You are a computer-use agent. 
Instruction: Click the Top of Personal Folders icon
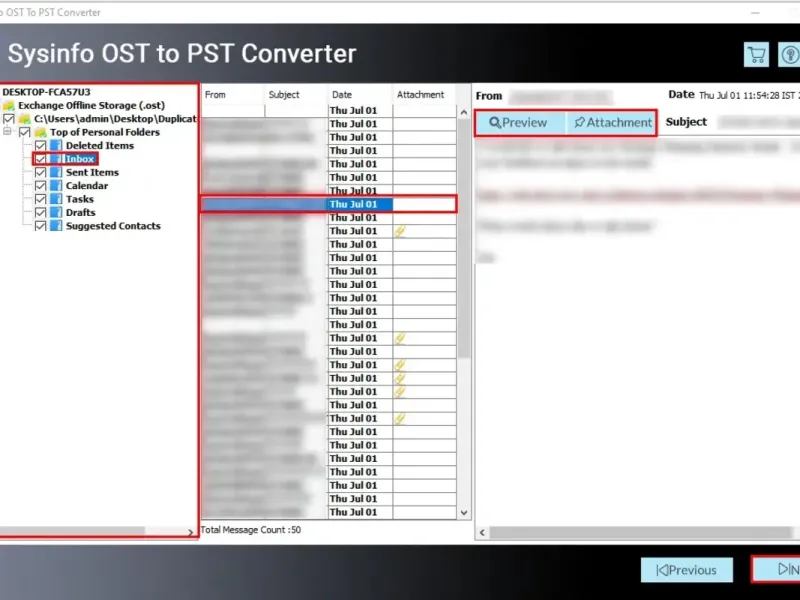tap(40, 132)
